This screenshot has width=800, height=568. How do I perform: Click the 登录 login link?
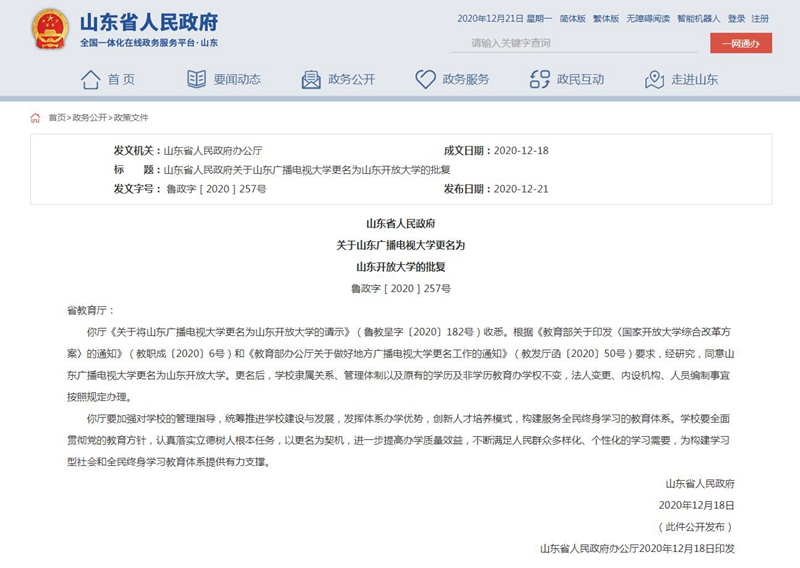pos(736,19)
